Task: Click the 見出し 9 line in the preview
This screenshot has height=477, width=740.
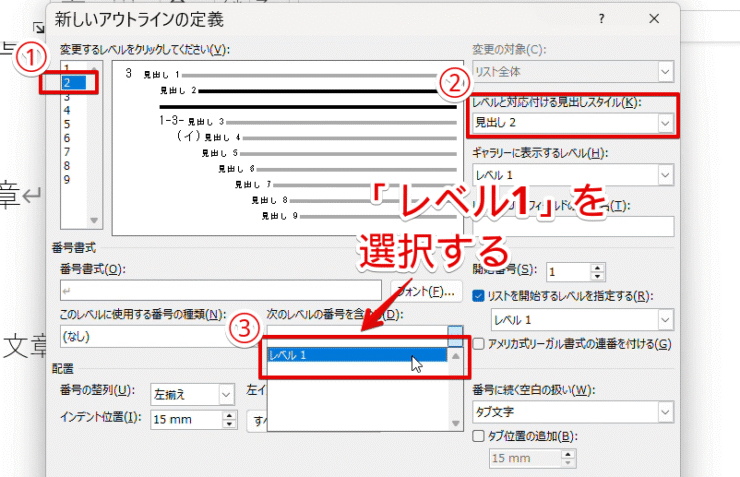Action: [359, 216]
